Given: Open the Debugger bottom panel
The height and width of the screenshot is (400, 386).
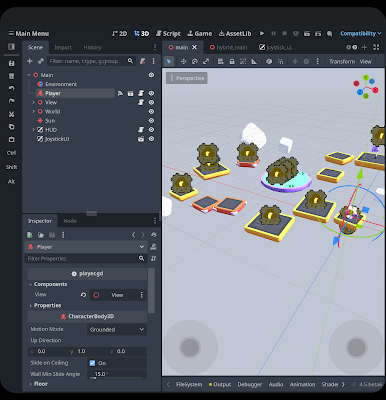Looking at the screenshot, I should 250,384.
